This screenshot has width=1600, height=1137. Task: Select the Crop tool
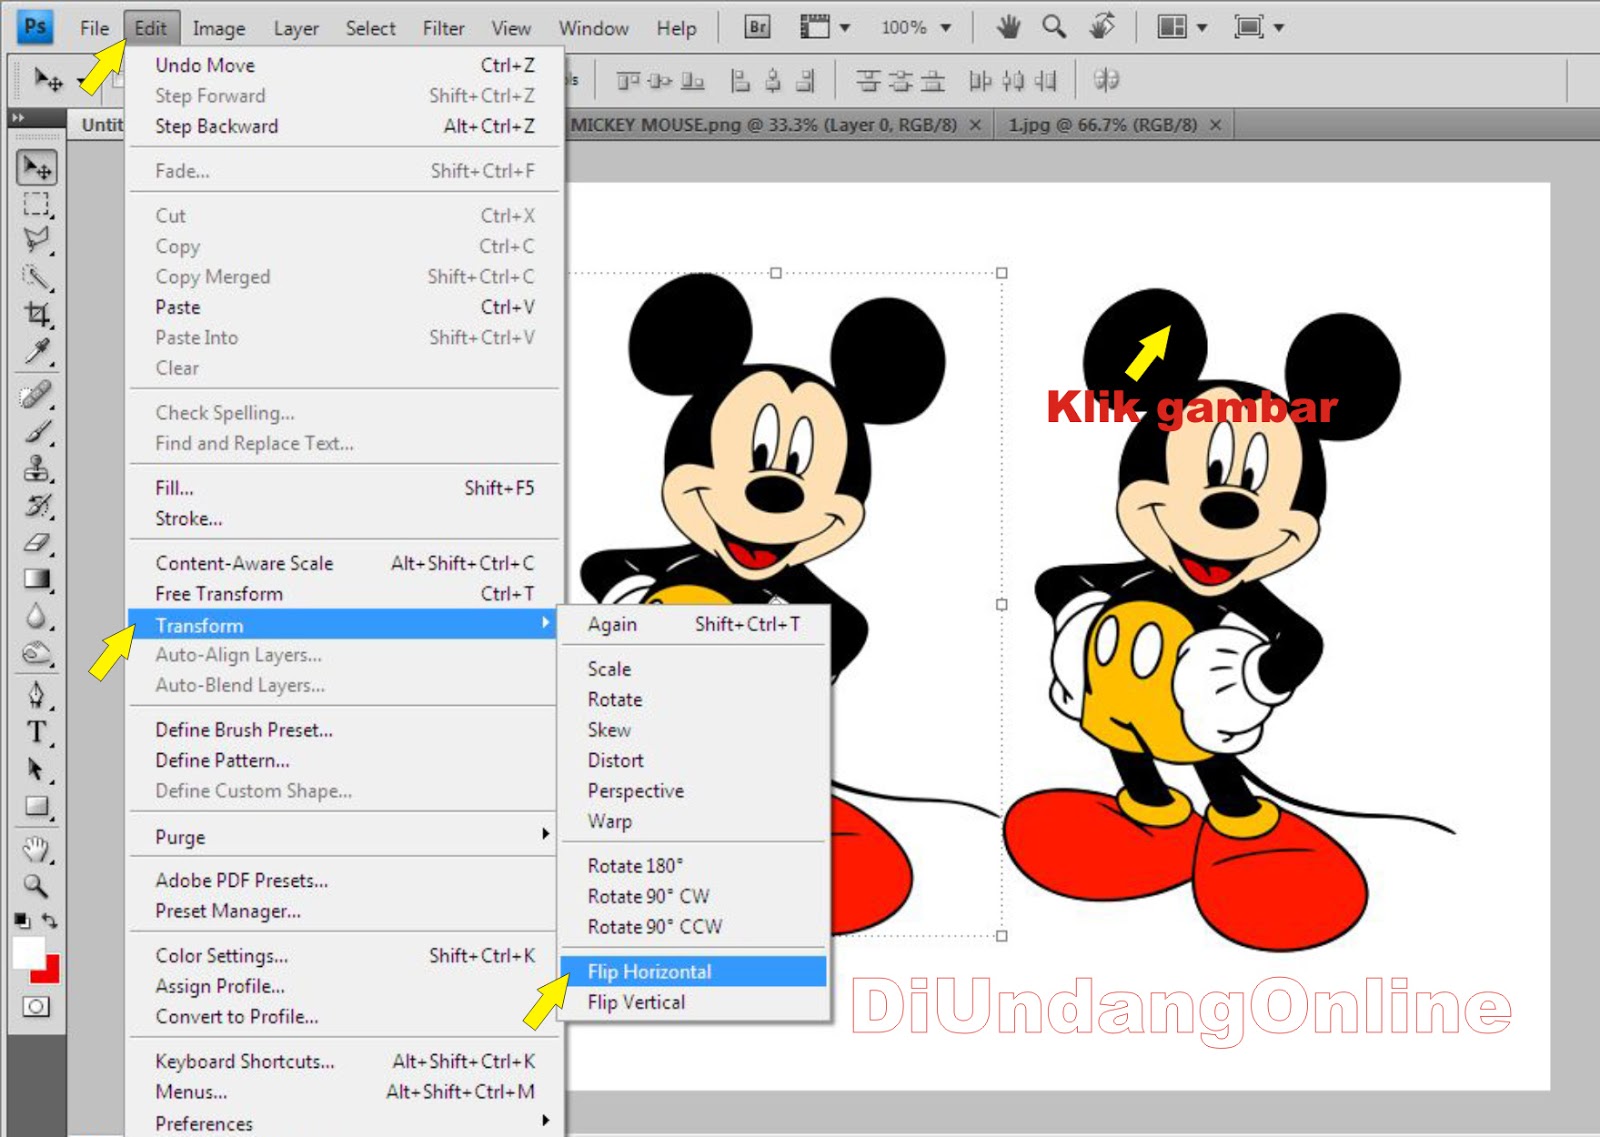37,314
